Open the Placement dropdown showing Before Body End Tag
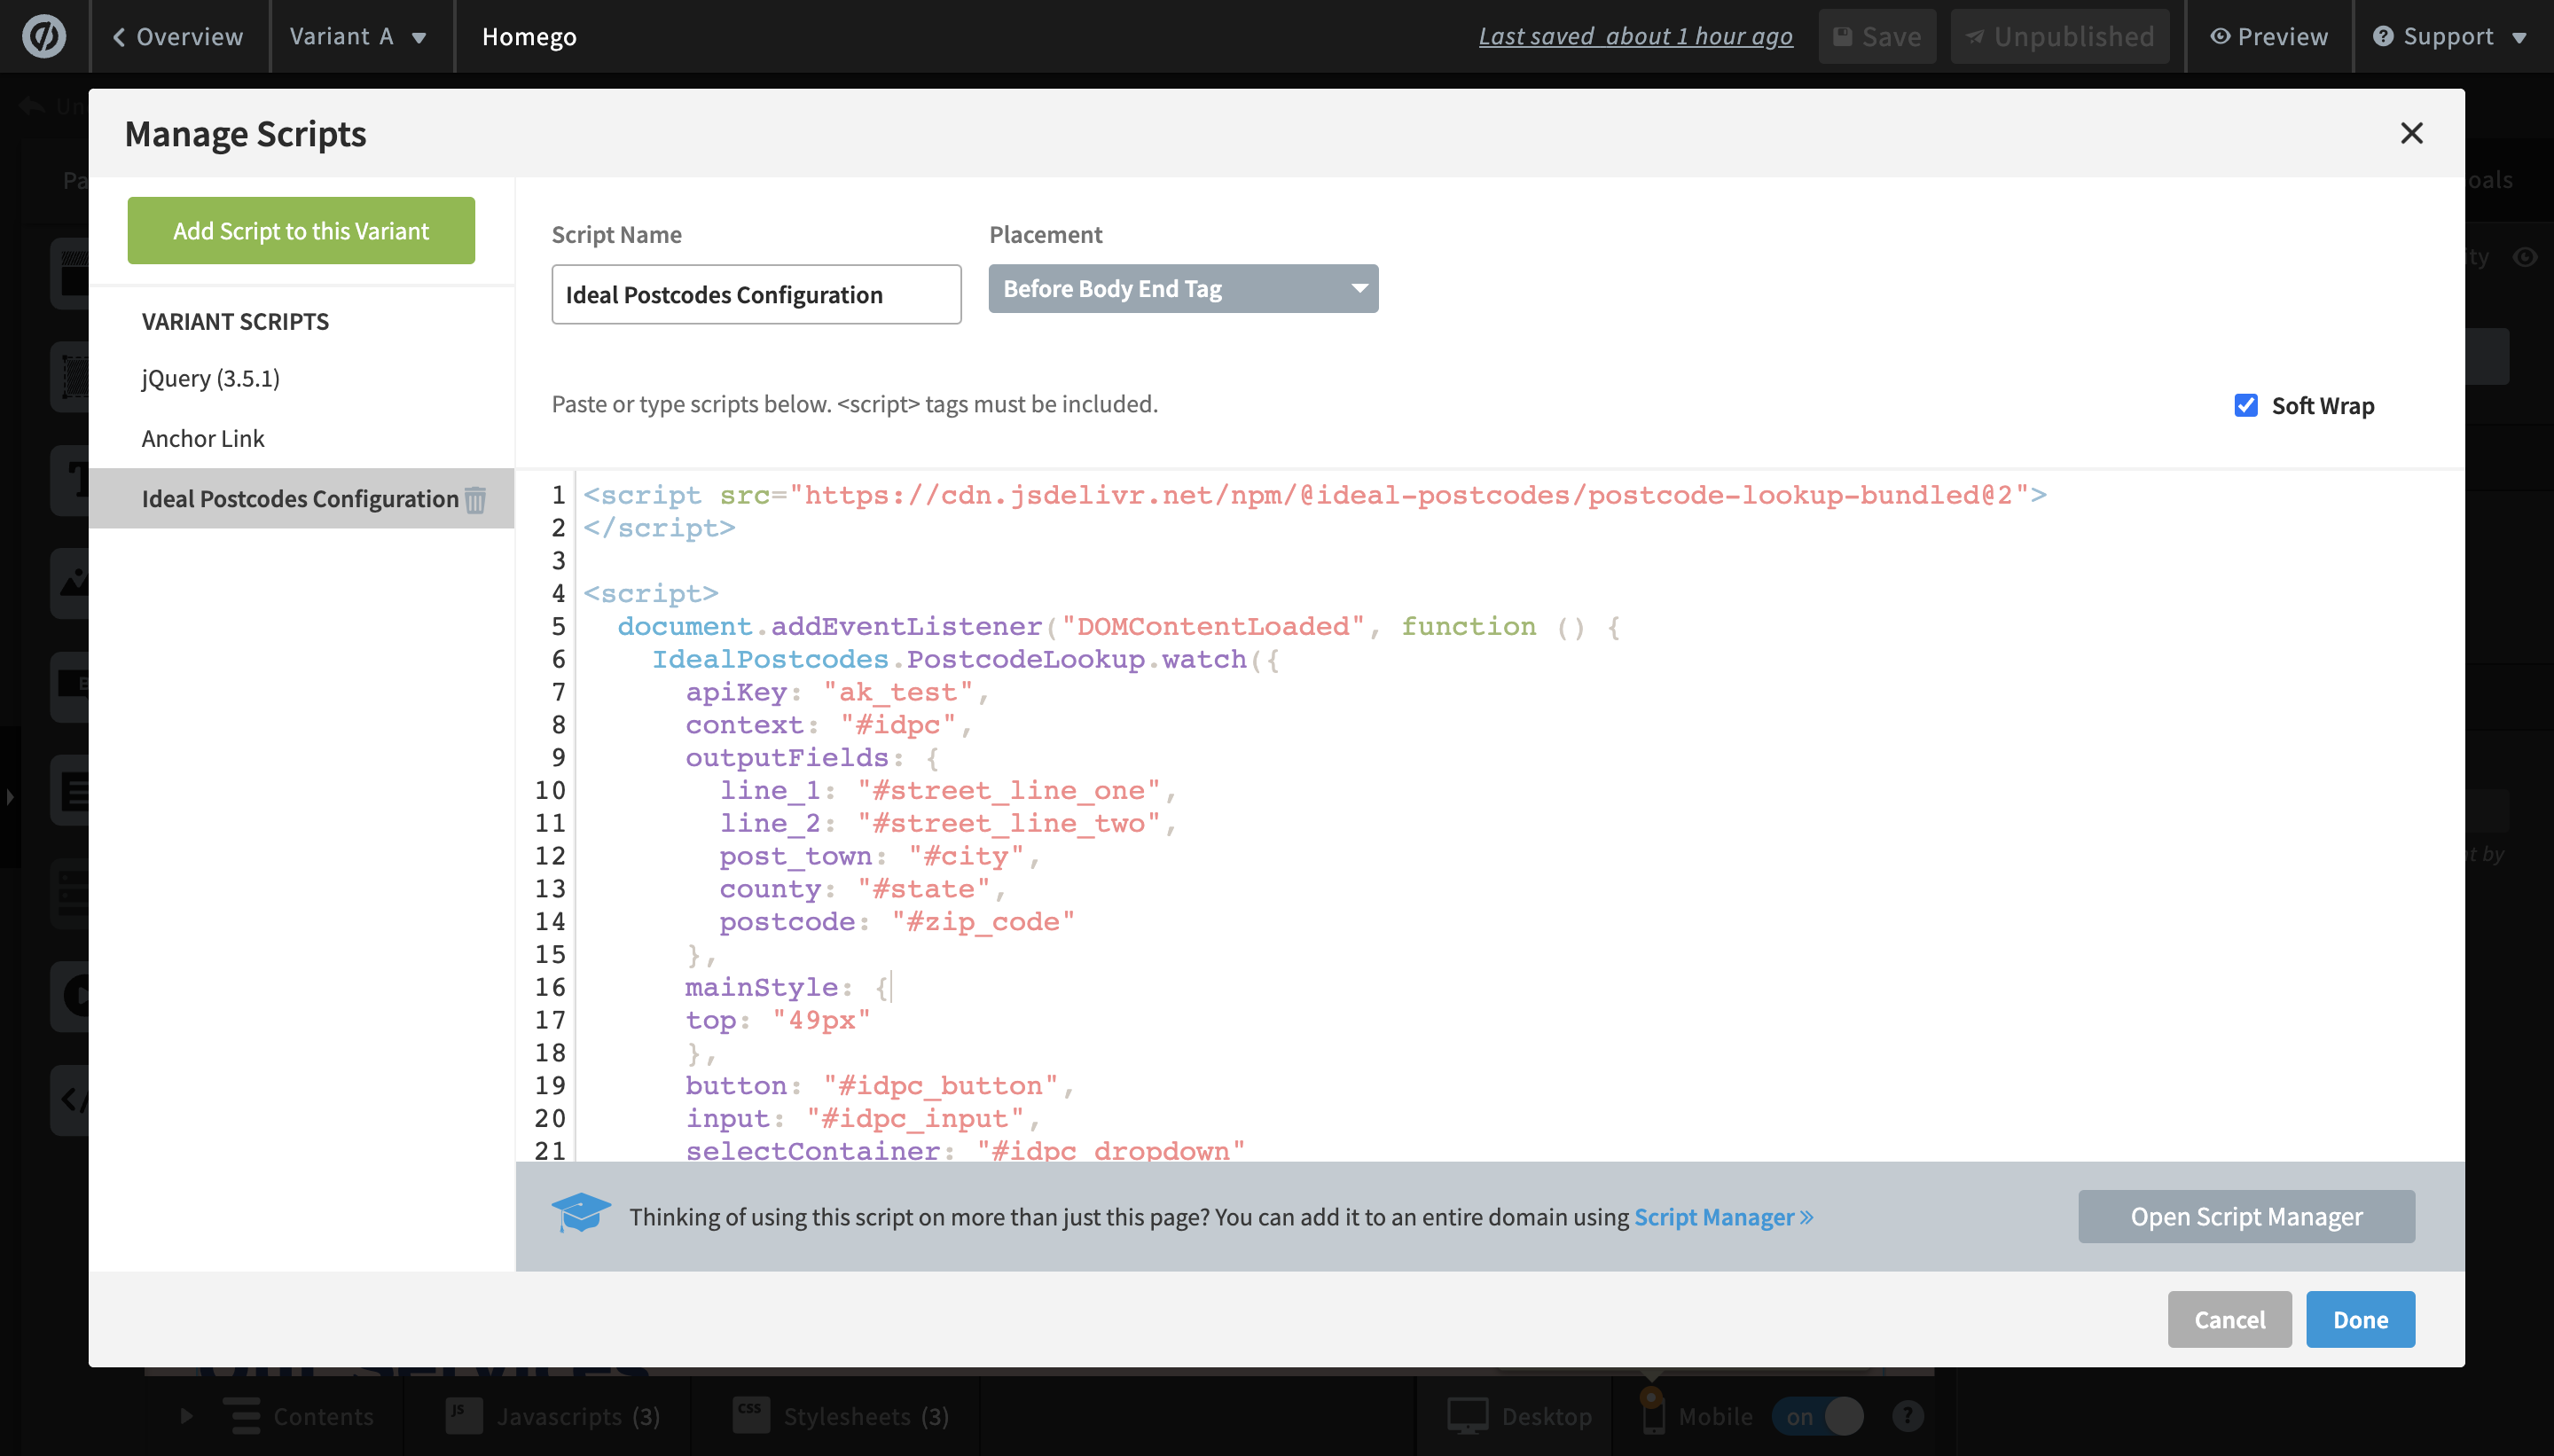Image resolution: width=2554 pixels, height=1456 pixels. tap(1183, 288)
